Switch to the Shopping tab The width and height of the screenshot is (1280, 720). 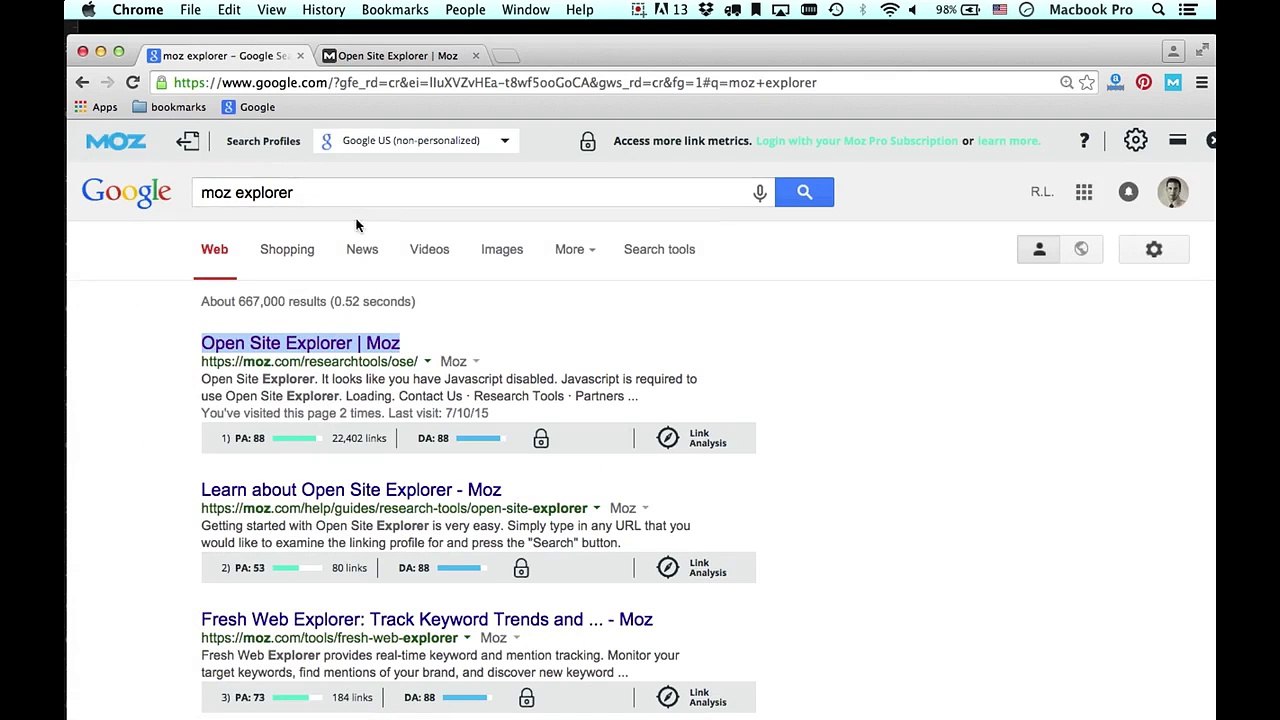[287, 249]
